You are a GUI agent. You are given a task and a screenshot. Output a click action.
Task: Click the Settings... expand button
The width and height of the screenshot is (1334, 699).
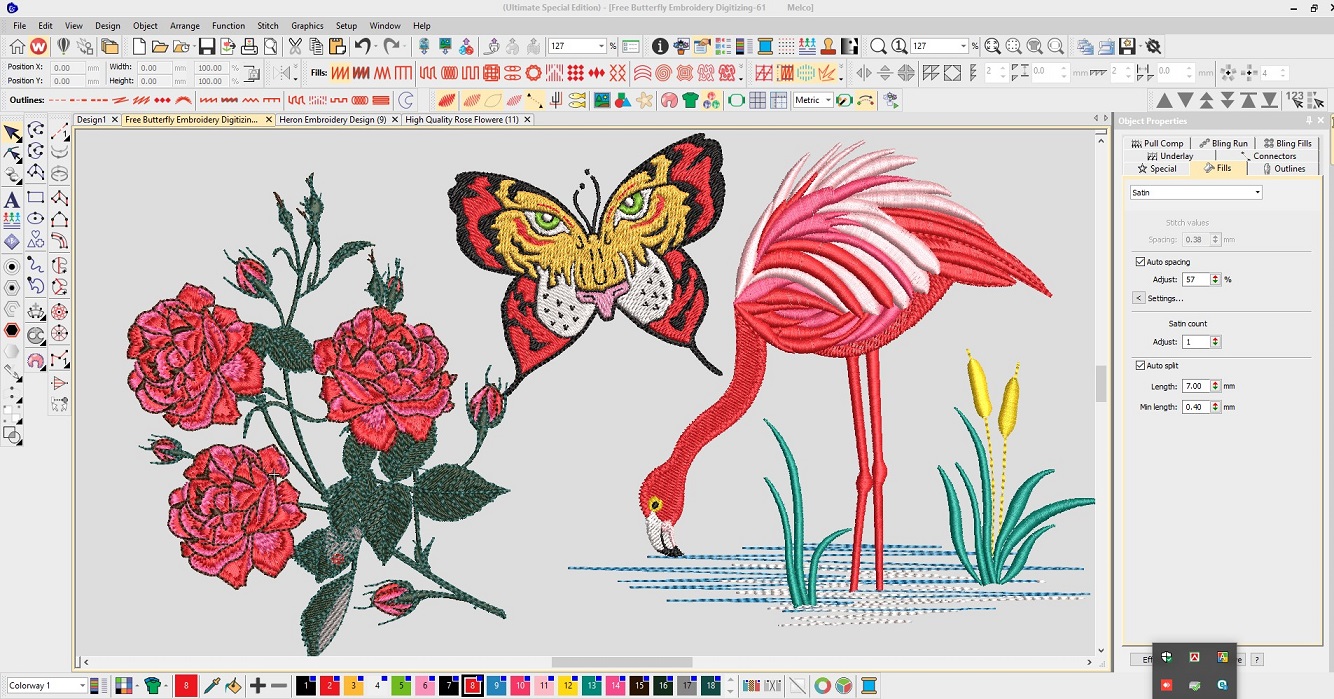(1138, 298)
